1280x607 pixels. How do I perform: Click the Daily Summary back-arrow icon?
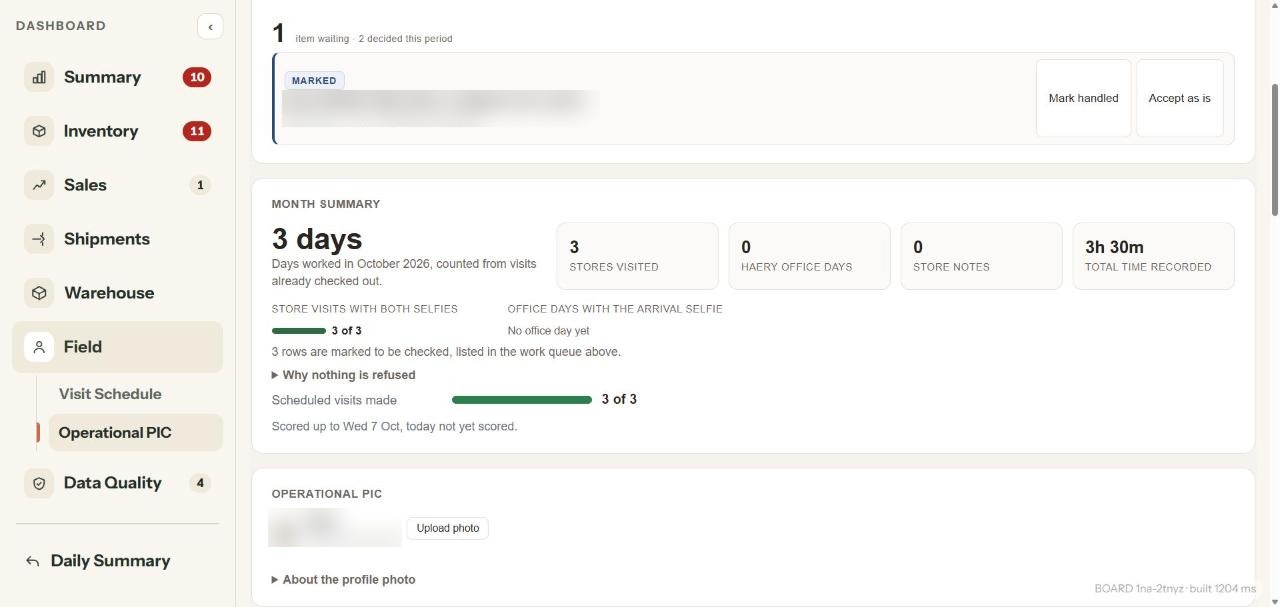point(33,561)
